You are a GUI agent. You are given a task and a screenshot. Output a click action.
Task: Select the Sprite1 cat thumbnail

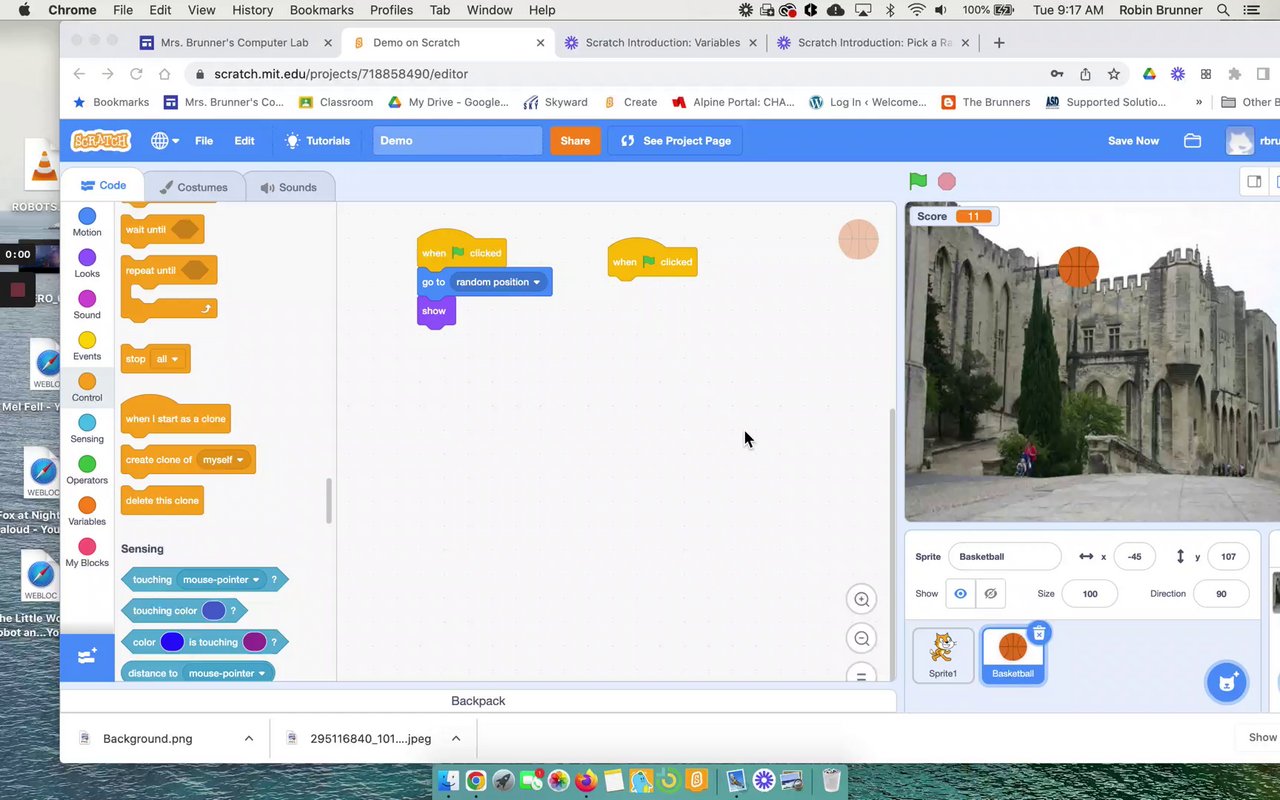pyautogui.click(x=943, y=655)
